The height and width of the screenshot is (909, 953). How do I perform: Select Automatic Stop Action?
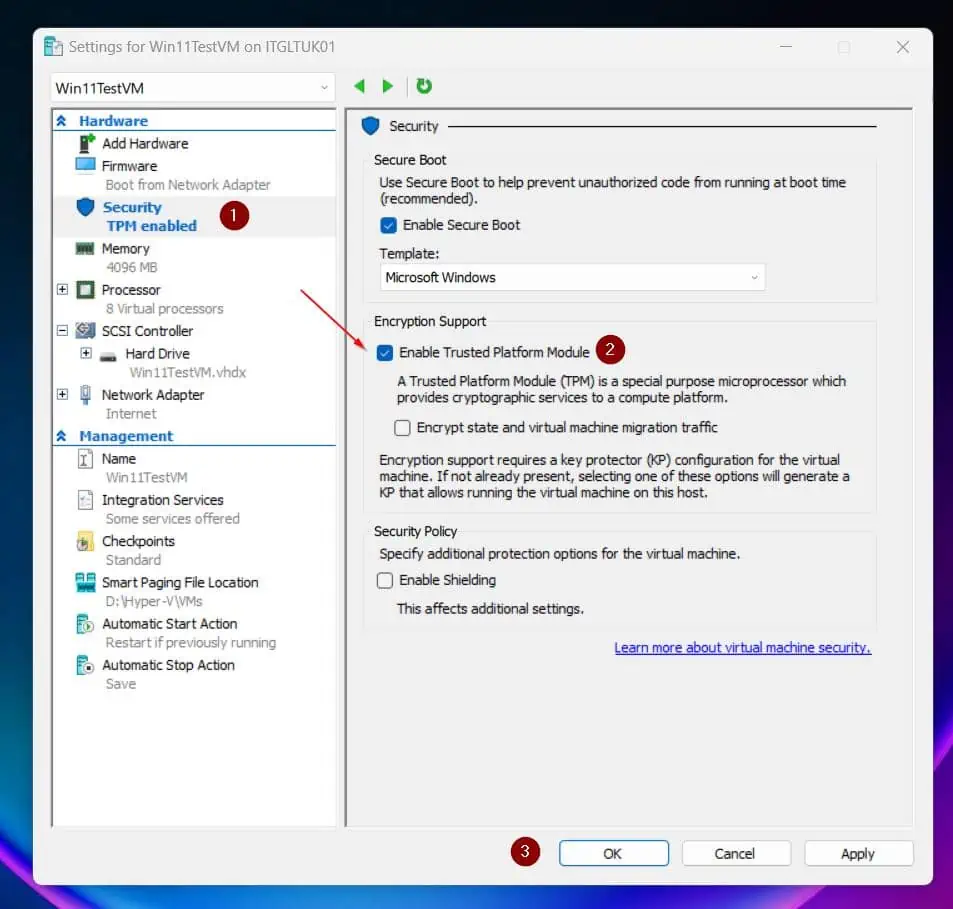click(x=168, y=665)
